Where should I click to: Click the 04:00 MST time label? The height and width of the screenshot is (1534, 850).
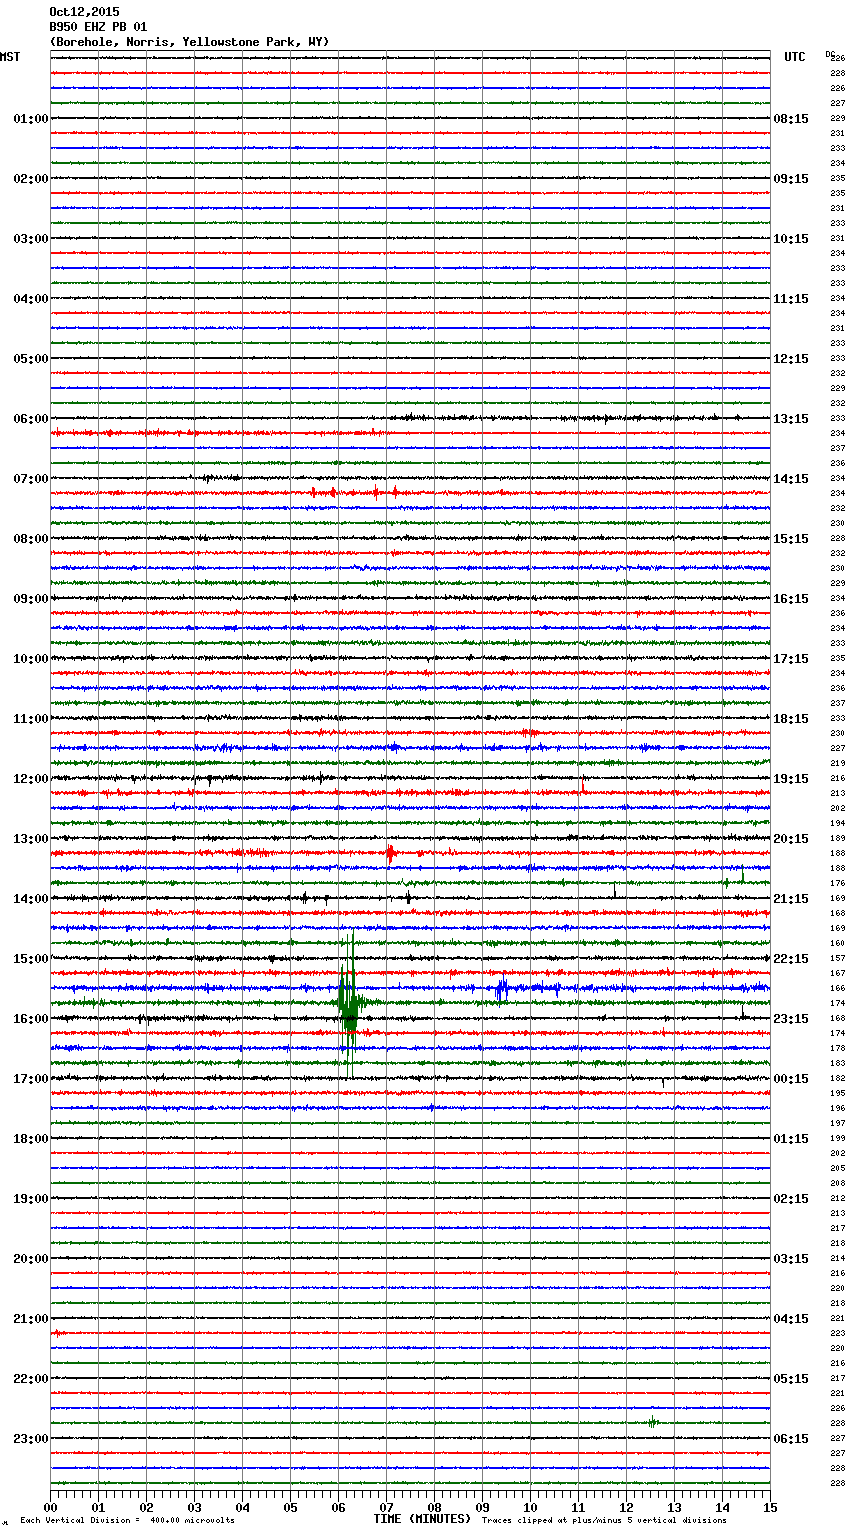pos(30,299)
